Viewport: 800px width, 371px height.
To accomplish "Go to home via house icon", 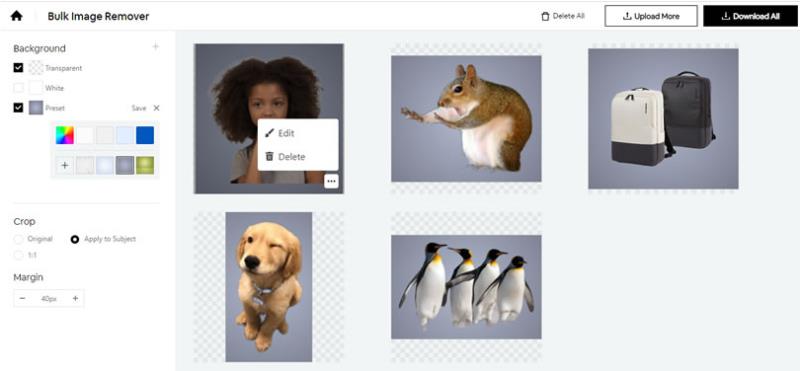I will (x=16, y=16).
